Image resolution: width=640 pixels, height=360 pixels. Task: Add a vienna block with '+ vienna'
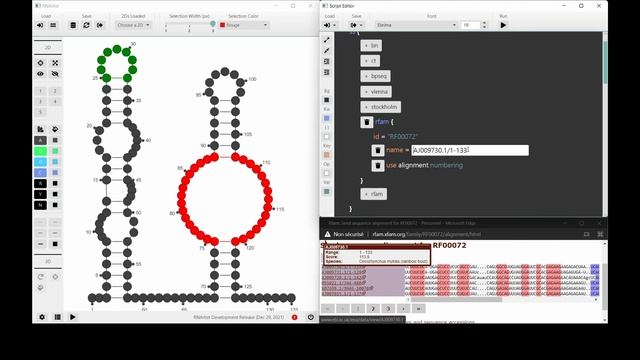[x=376, y=91]
